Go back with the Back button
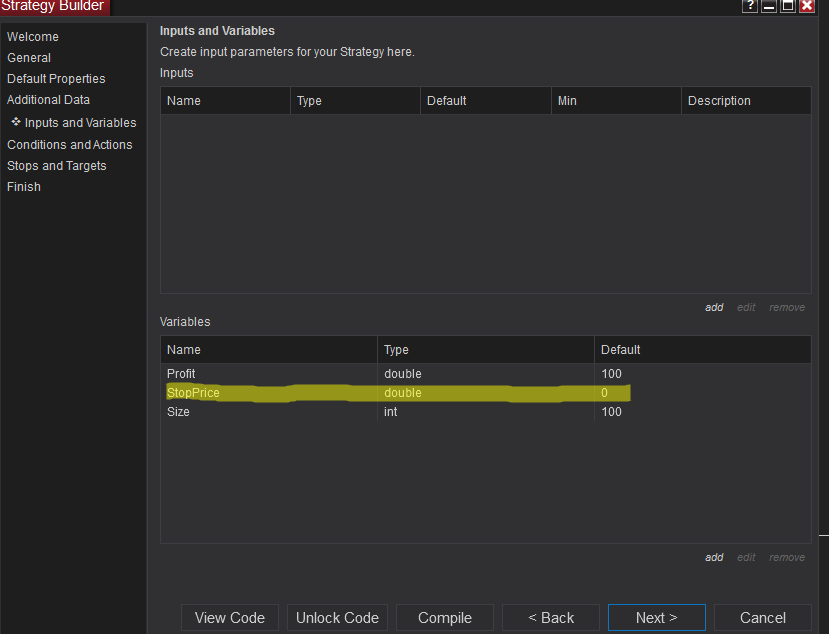 click(551, 618)
